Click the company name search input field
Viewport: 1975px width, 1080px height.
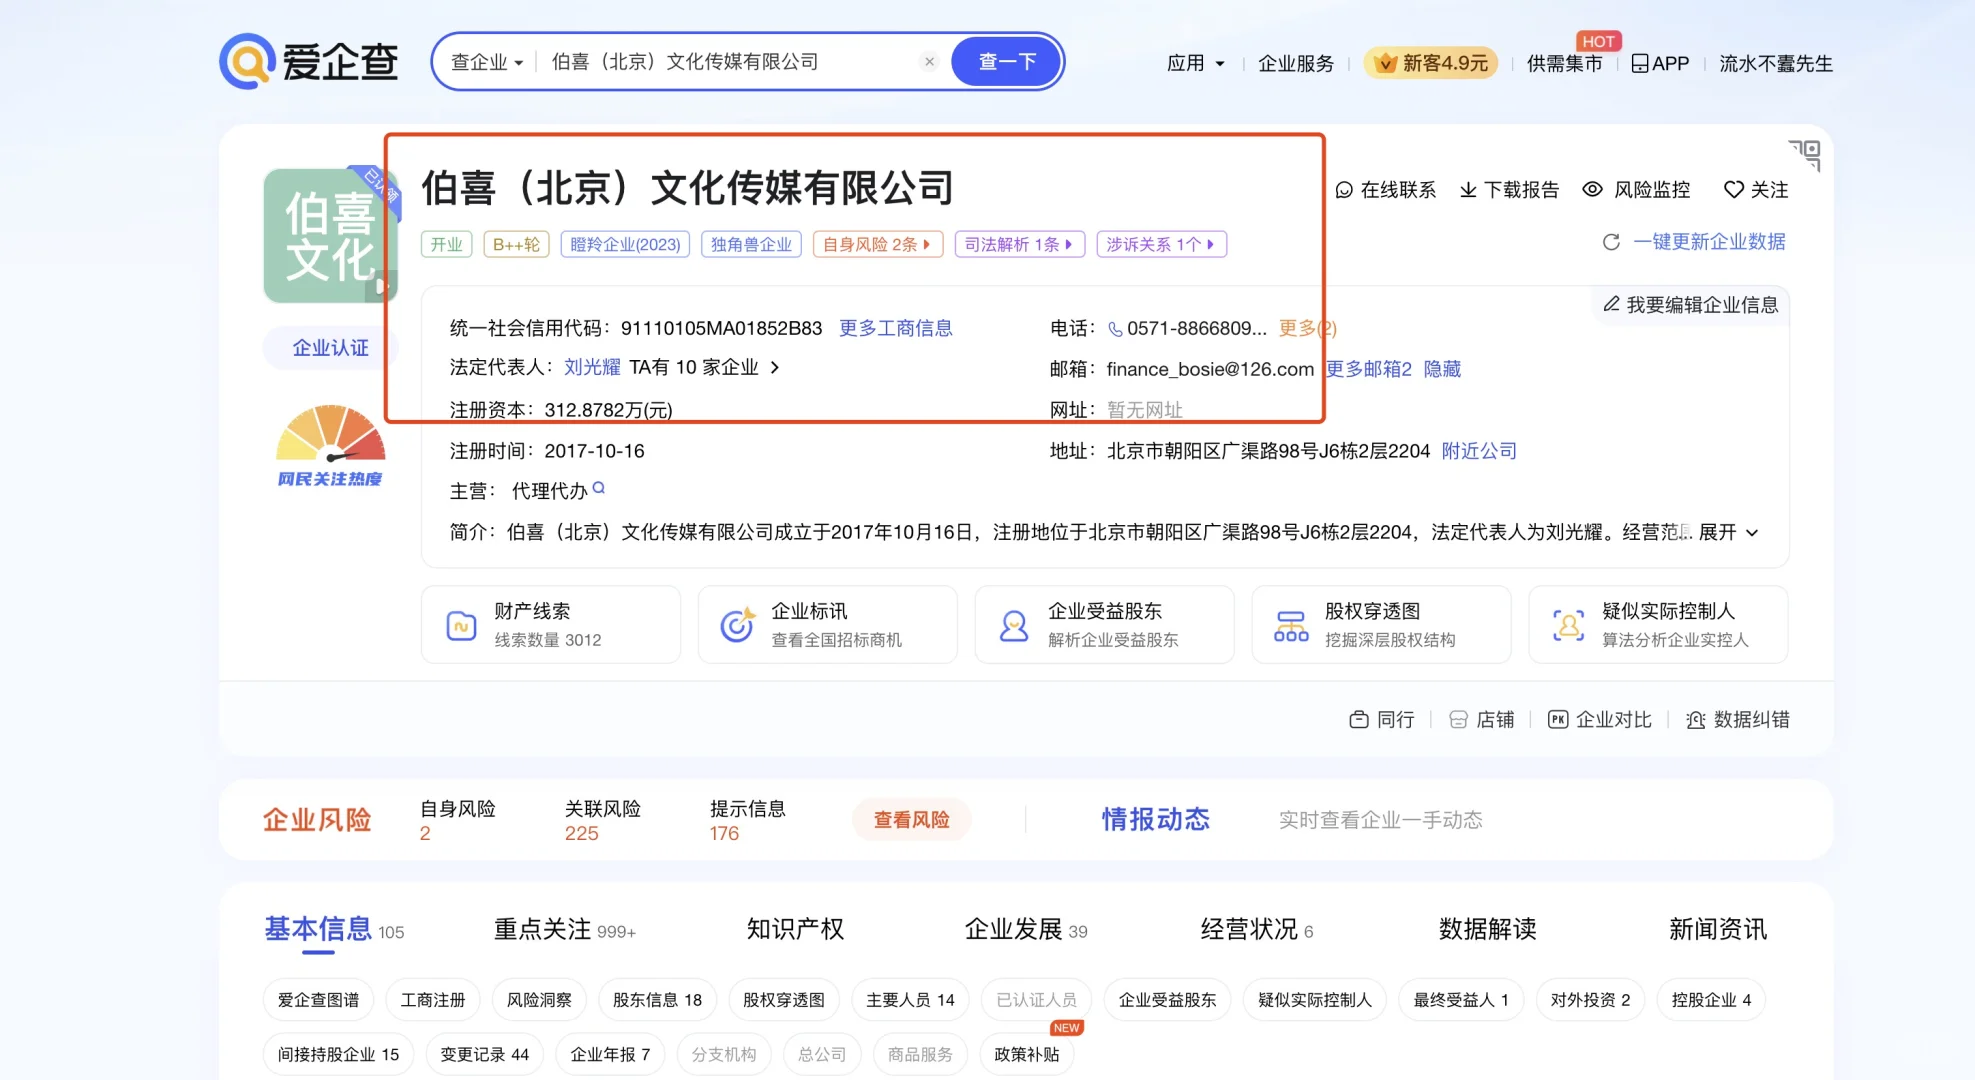coord(730,62)
